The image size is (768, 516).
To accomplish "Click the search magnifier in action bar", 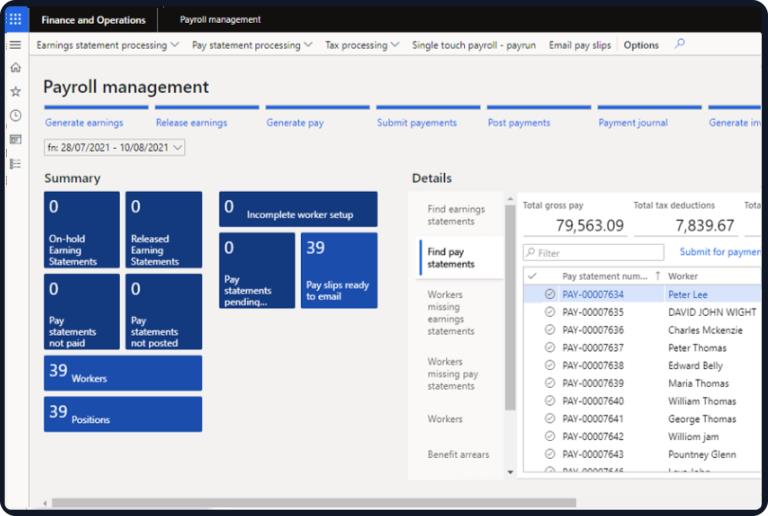I will [680, 44].
